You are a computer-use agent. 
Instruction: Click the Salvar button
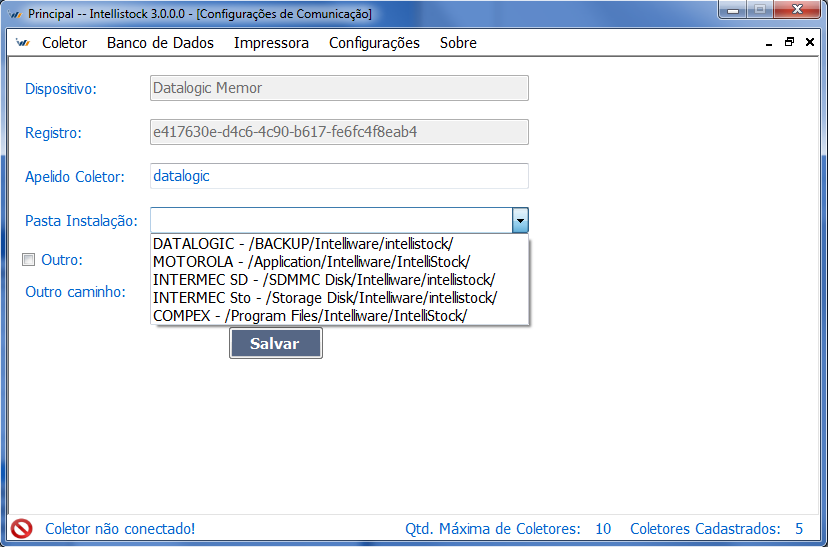pyautogui.click(x=276, y=343)
